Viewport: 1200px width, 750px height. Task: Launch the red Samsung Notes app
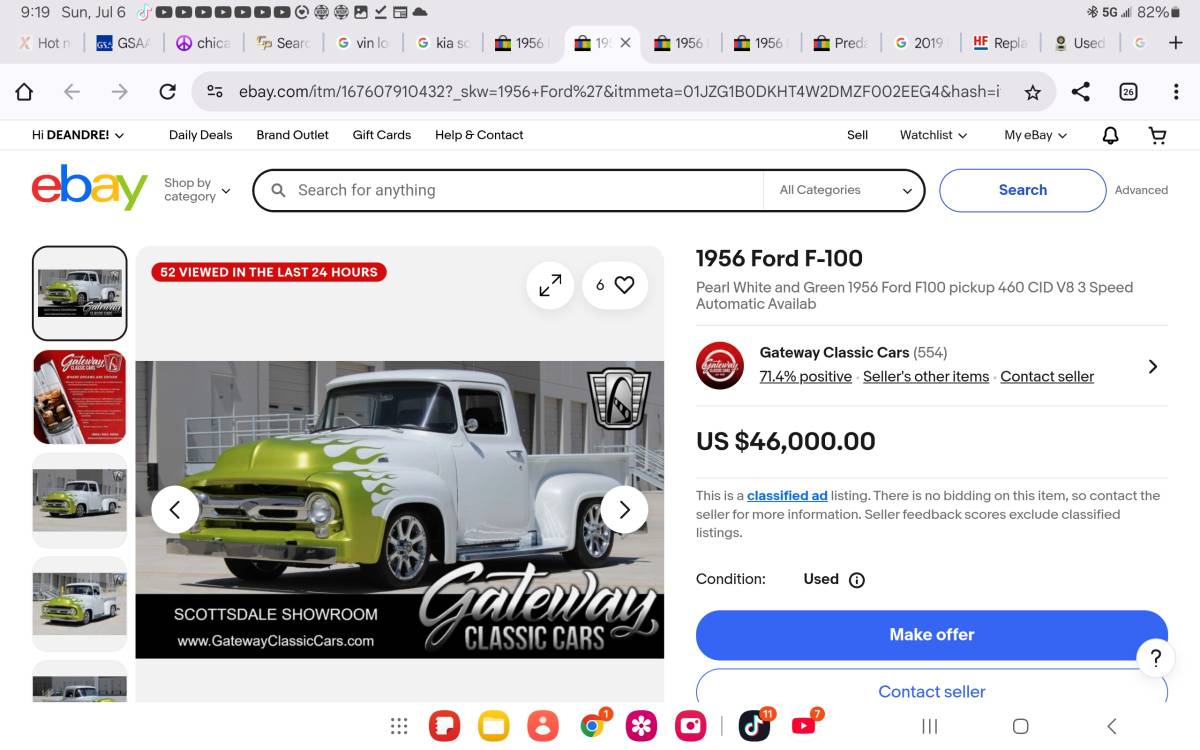click(x=445, y=726)
